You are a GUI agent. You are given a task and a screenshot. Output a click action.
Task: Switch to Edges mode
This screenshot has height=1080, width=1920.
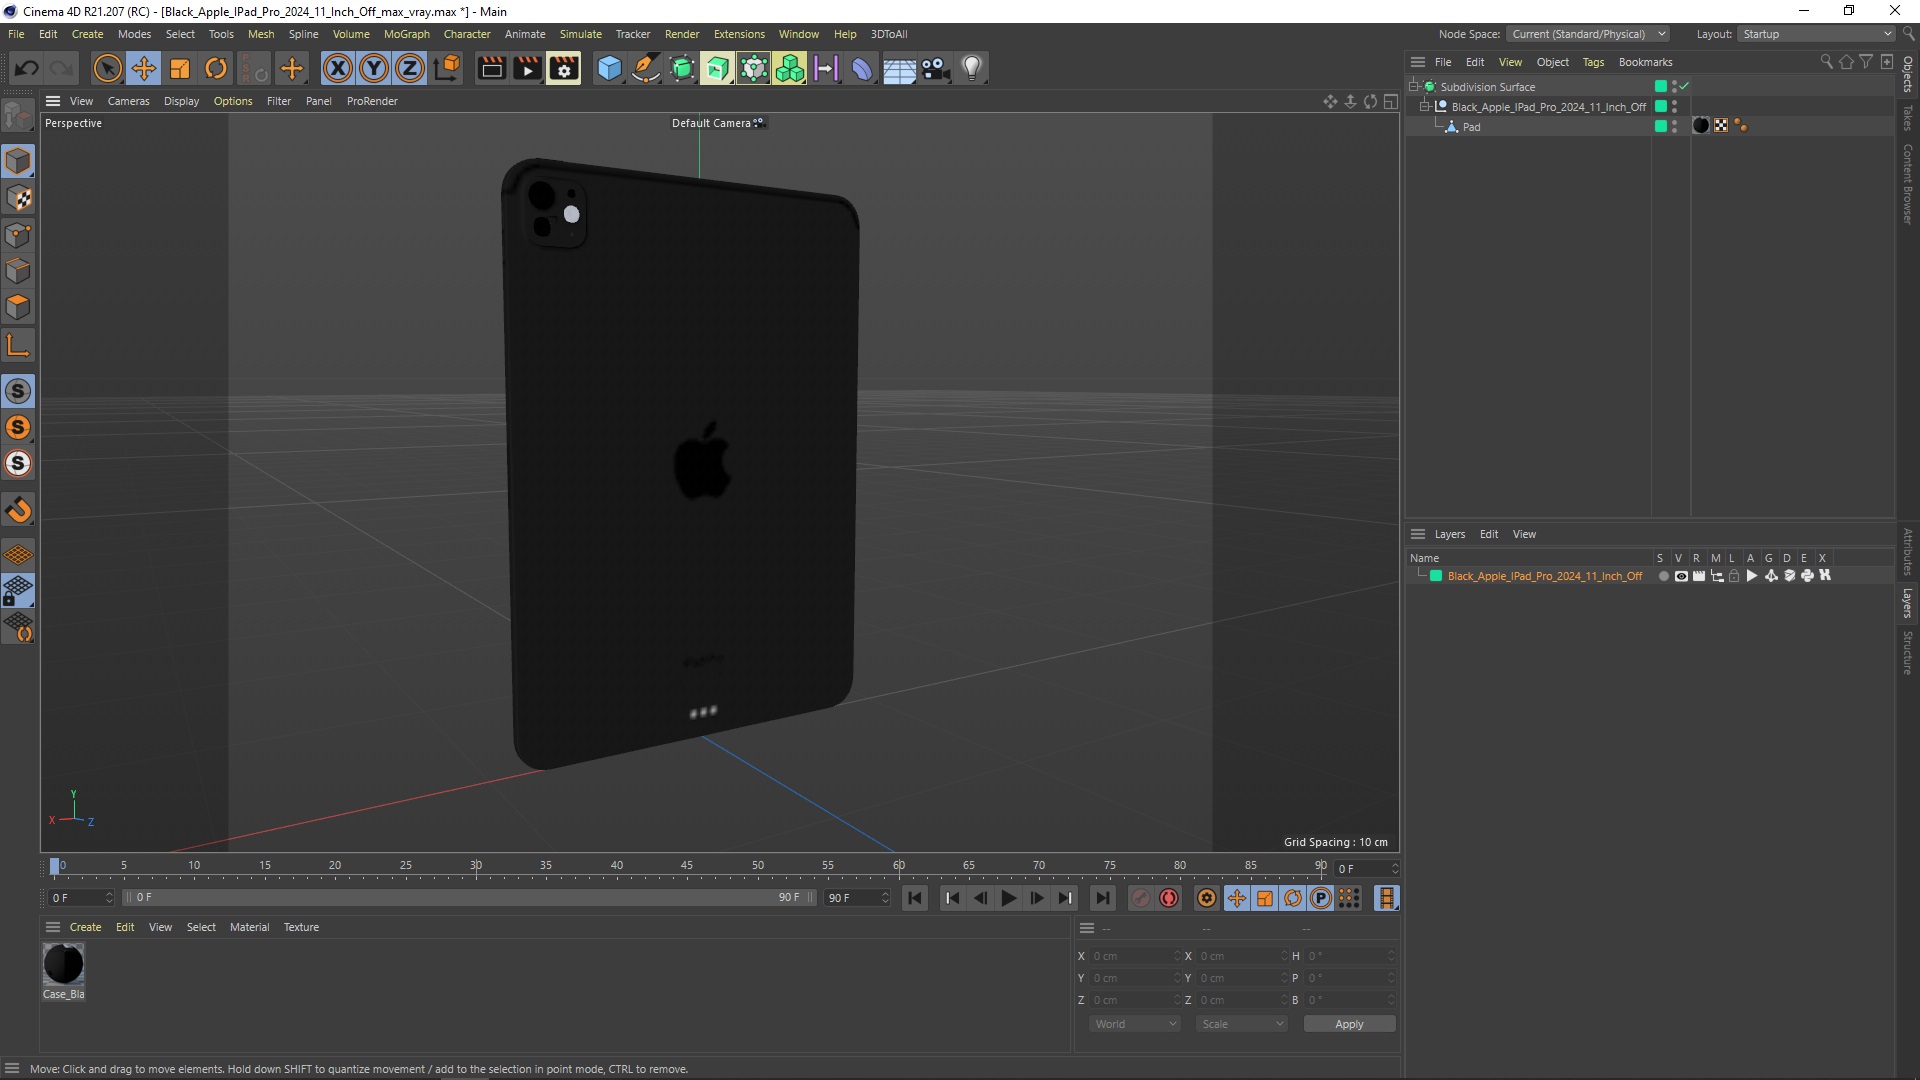tap(18, 271)
